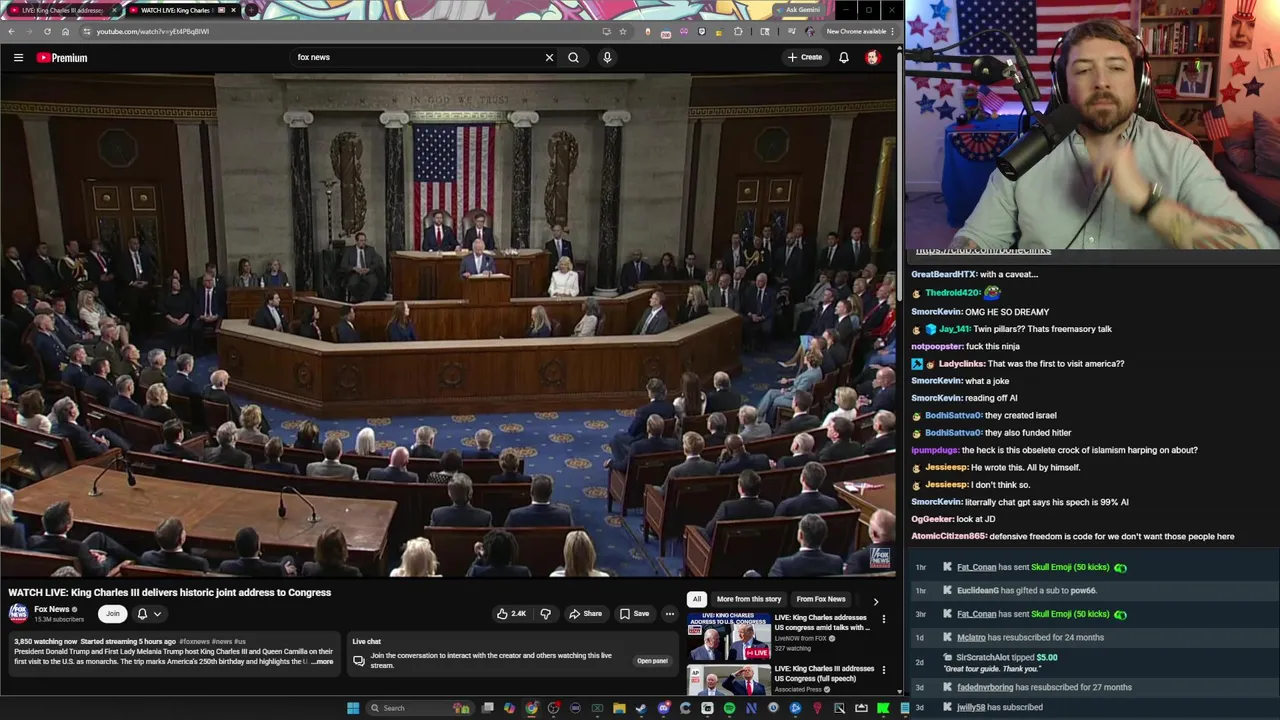
Task: Open the #foxnews hashtag link
Action: 194,641
